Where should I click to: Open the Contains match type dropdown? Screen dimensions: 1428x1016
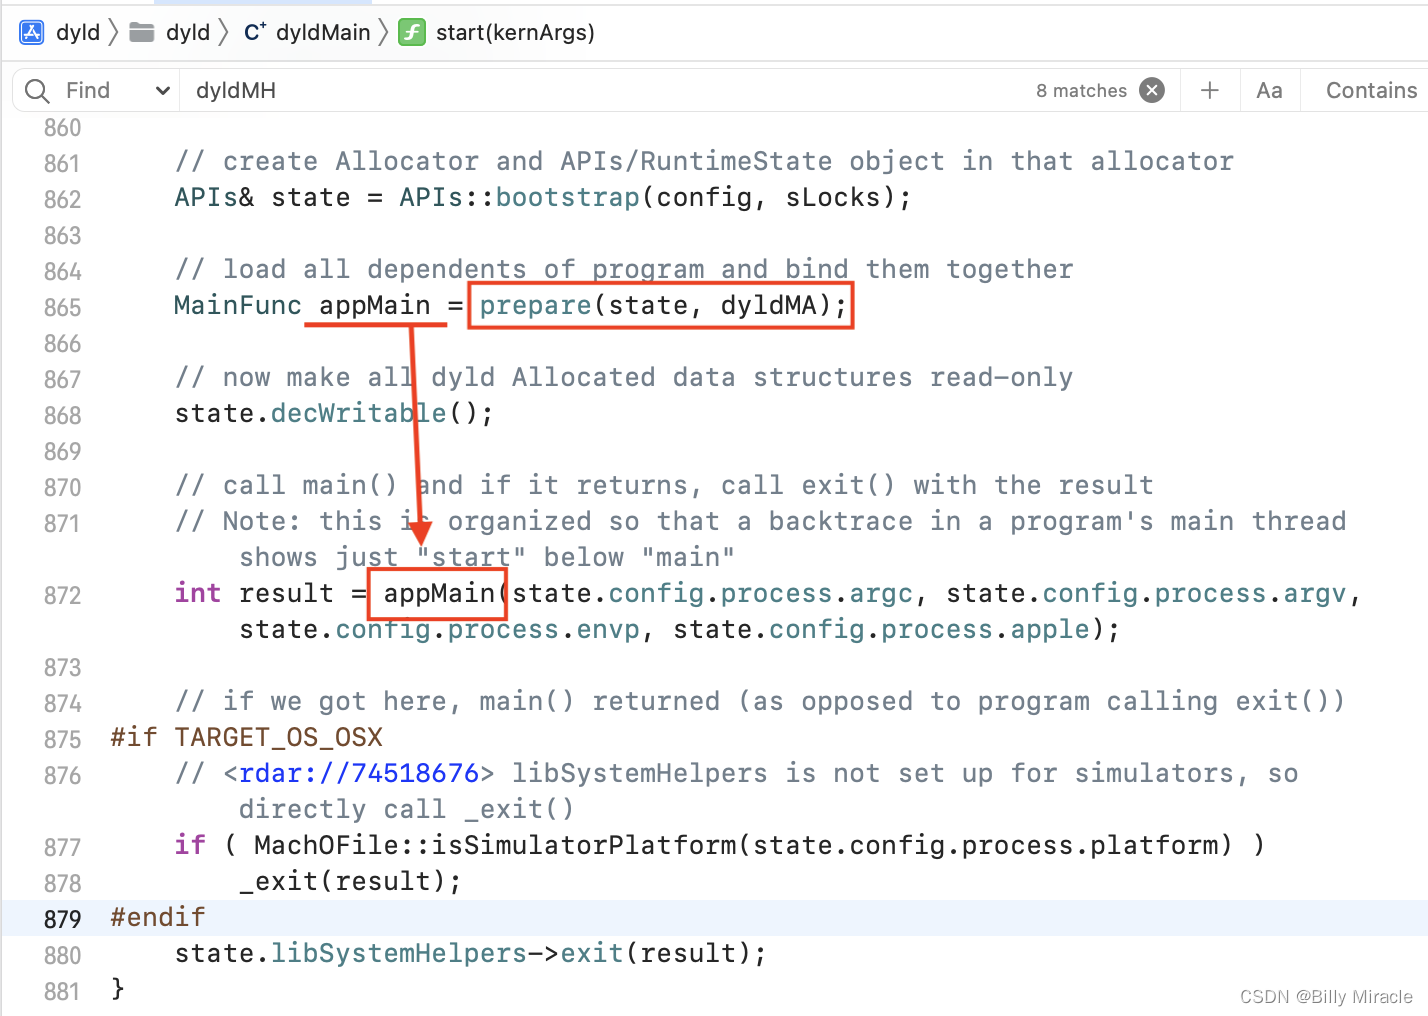coord(1371,91)
